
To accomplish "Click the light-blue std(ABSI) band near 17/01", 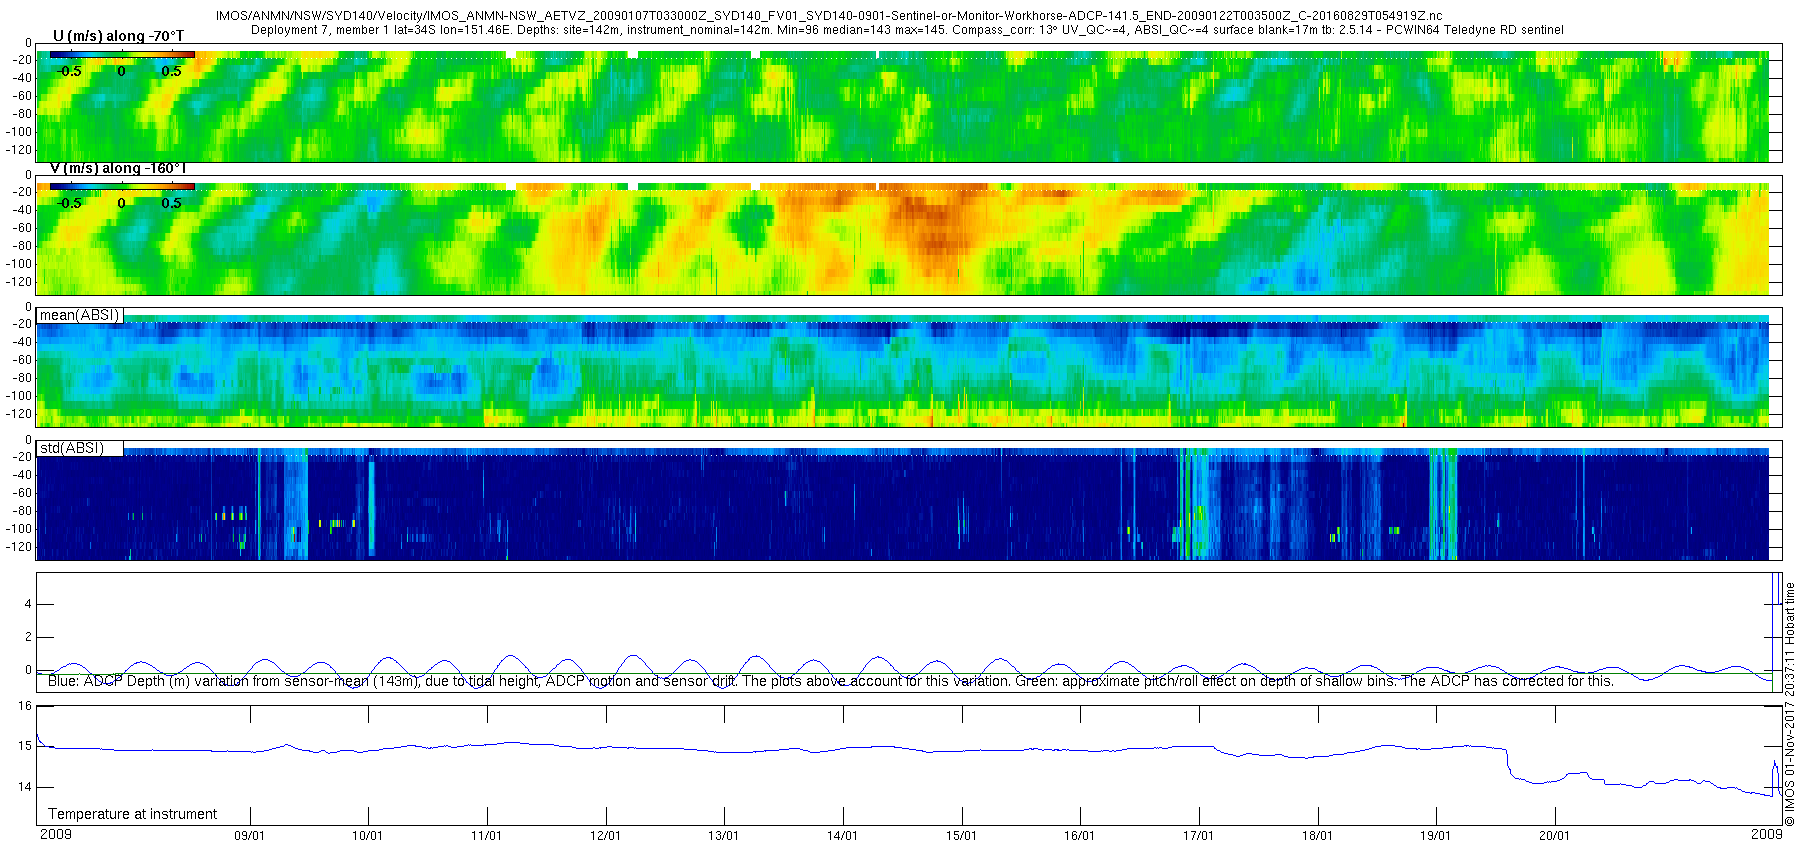I will click(1200, 505).
